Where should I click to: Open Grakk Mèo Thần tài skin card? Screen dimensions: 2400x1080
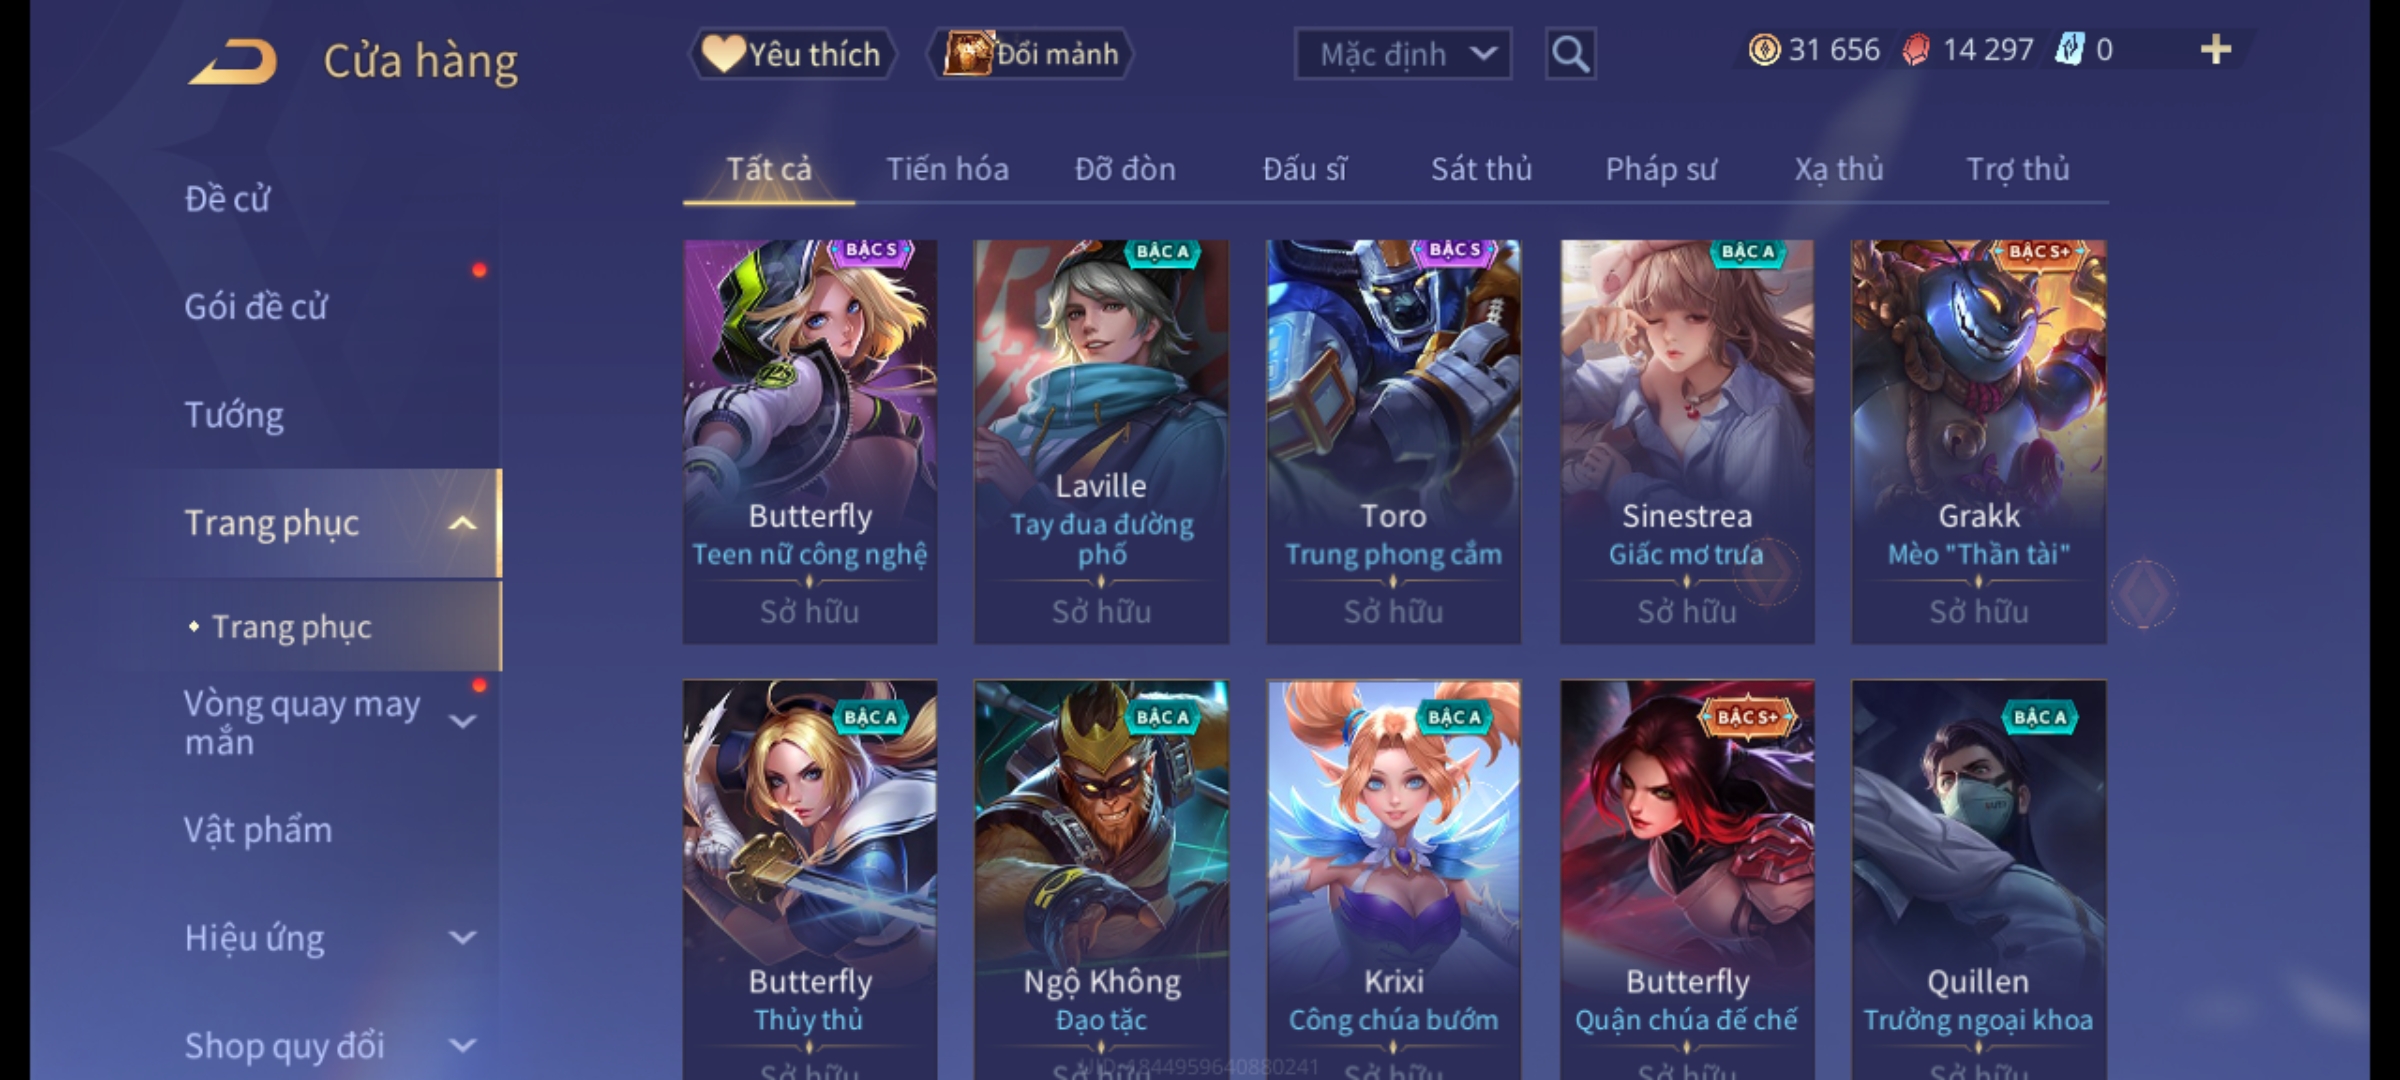[x=1978, y=441]
